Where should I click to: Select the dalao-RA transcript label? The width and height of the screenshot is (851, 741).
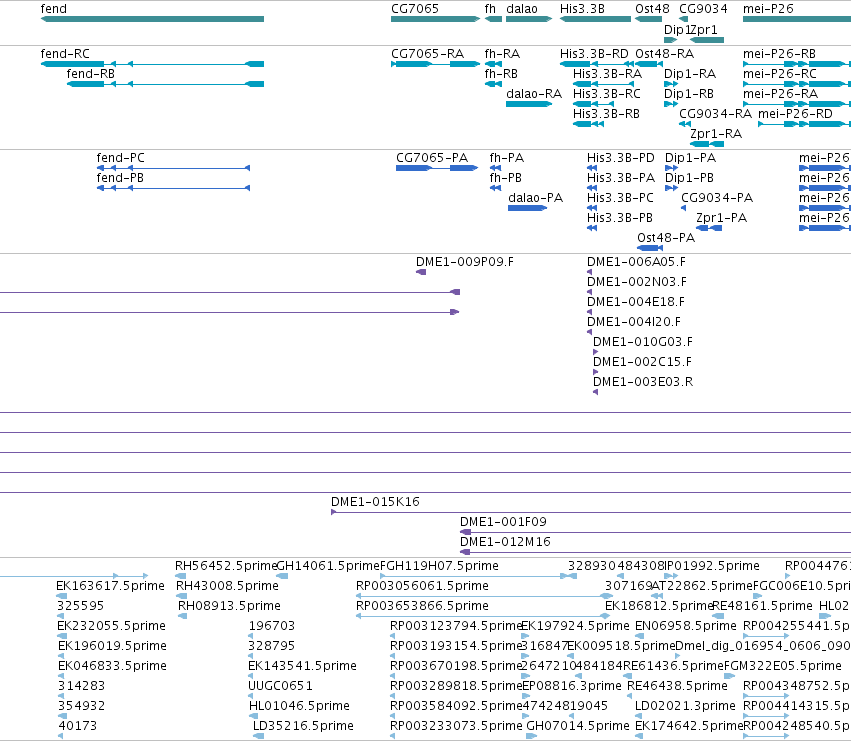534,94
